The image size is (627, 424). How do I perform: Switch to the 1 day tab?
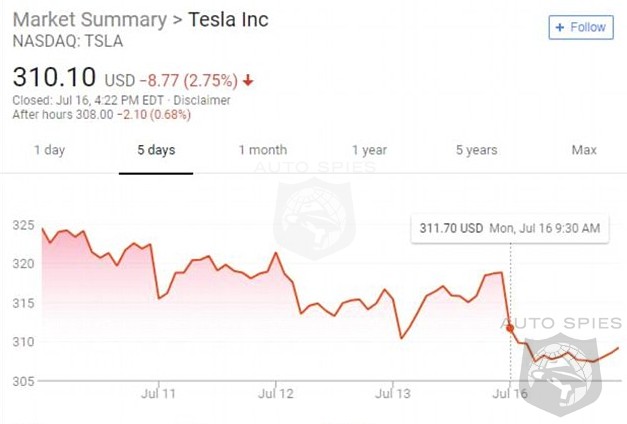click(49, 150)
